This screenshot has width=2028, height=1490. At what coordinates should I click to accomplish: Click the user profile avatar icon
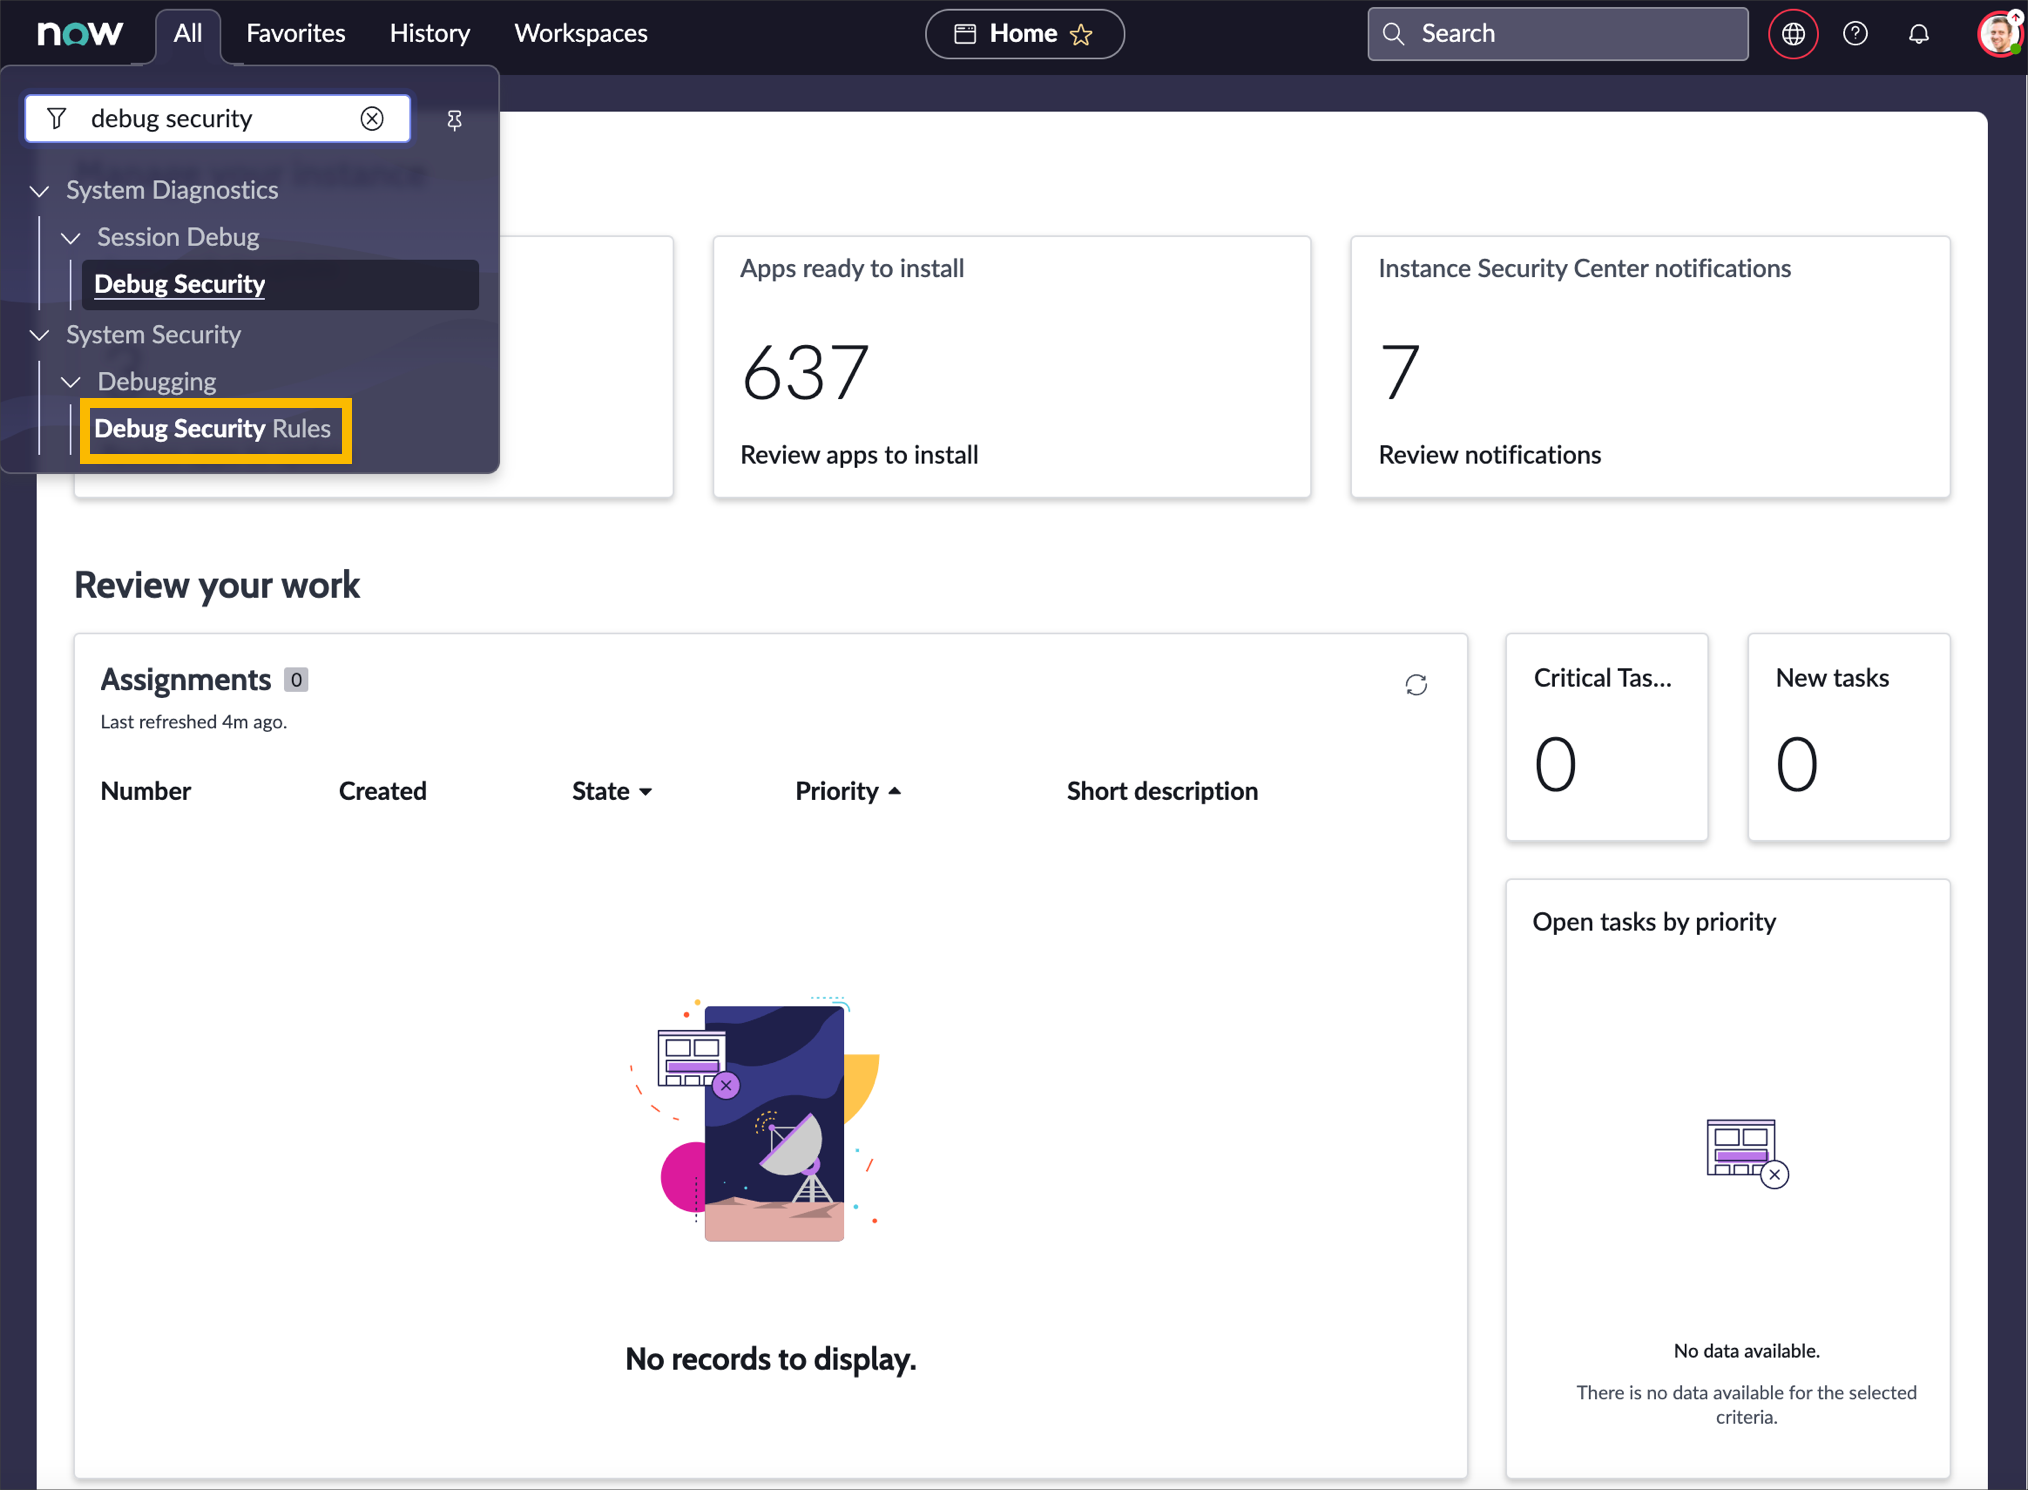[x=1998, y=32]
